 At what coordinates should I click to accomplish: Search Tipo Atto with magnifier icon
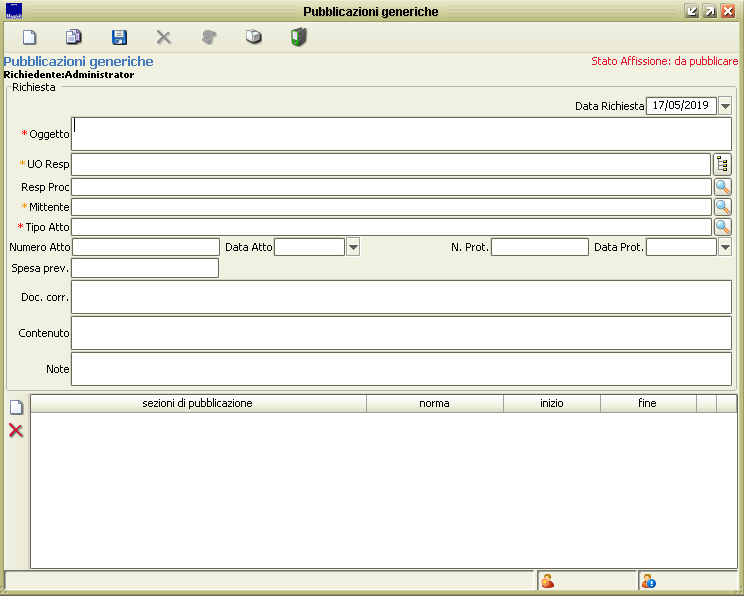coord(722,227)
